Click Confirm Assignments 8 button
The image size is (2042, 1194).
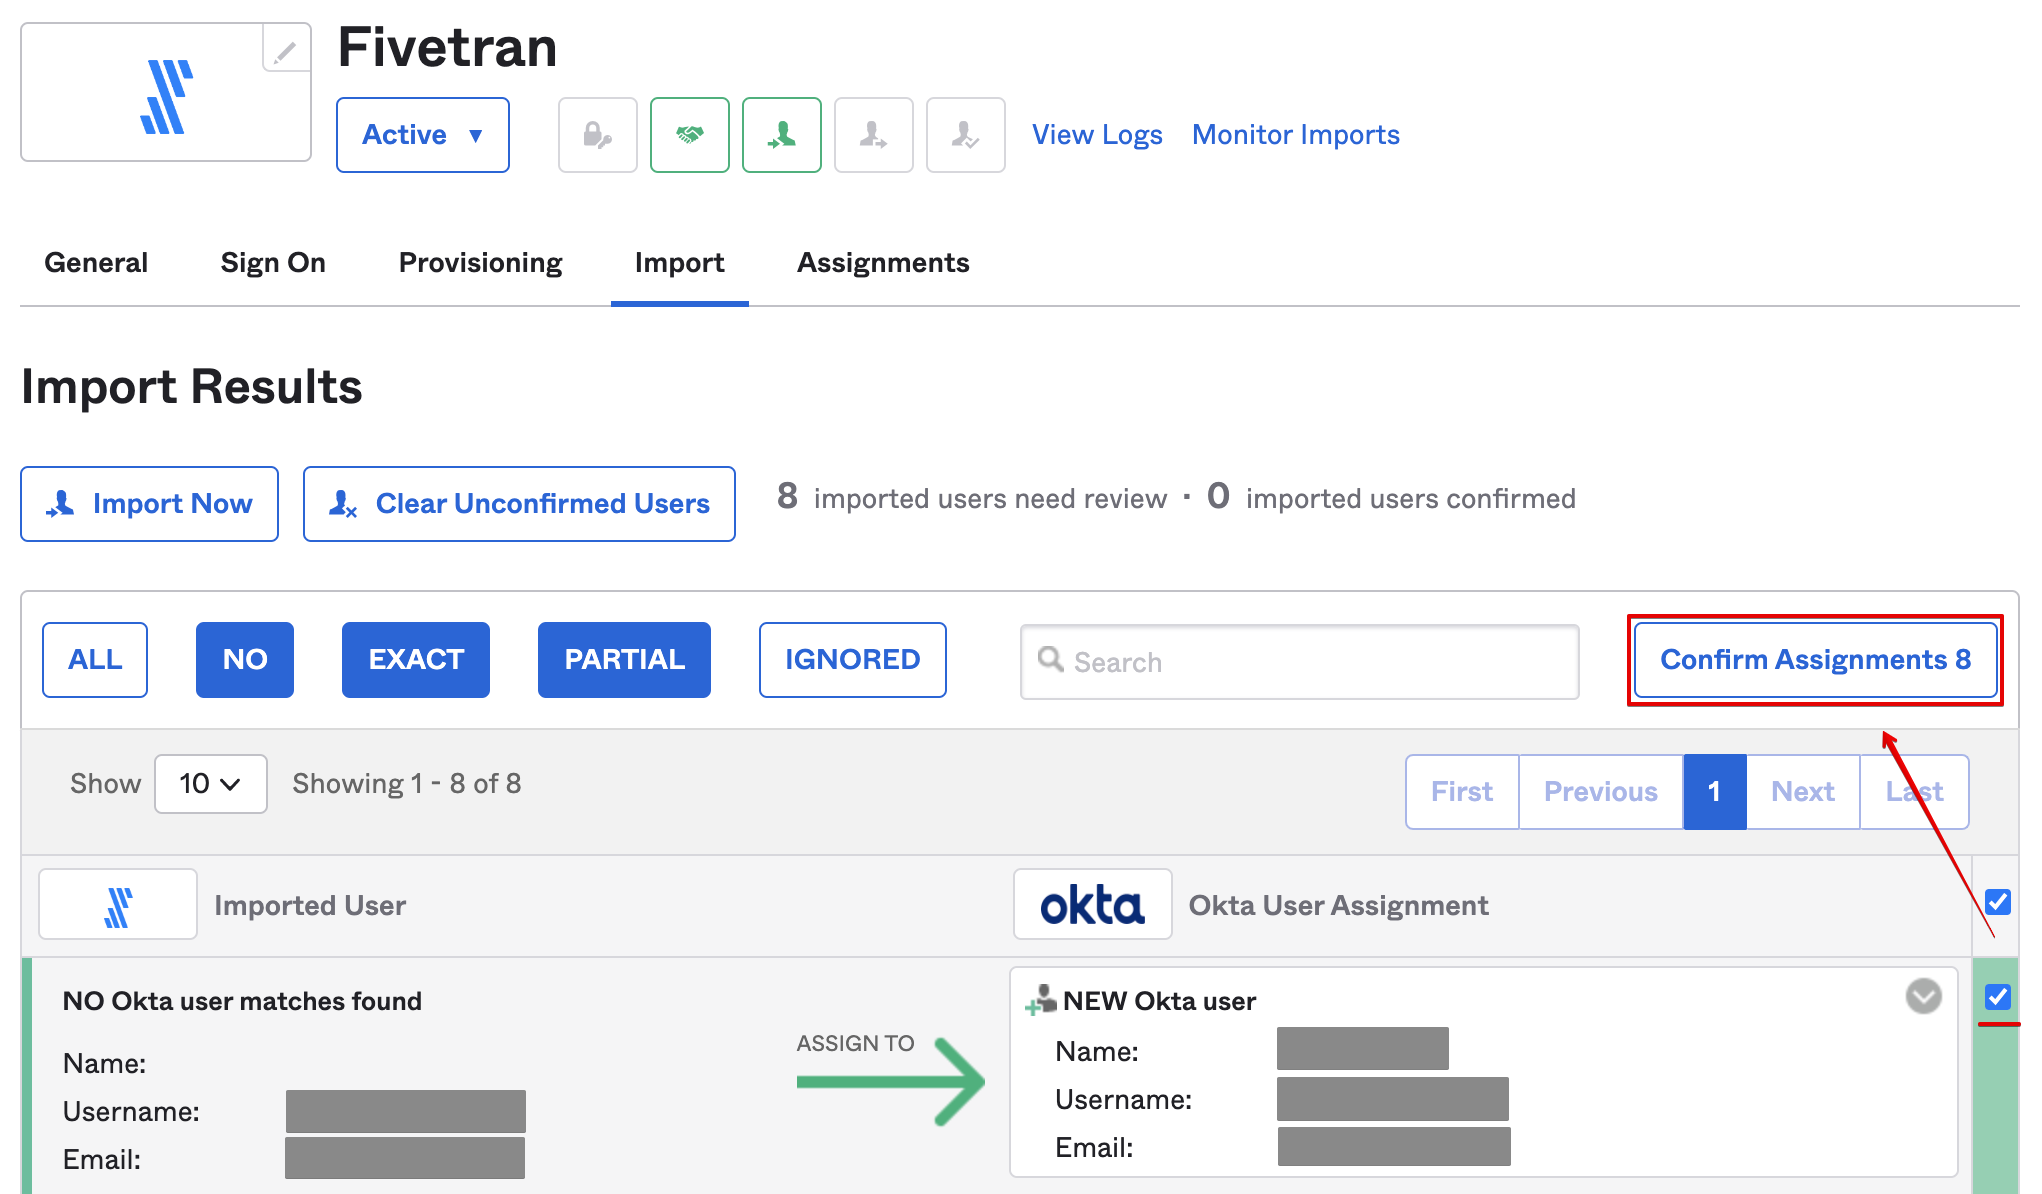tap(1815, 660)
